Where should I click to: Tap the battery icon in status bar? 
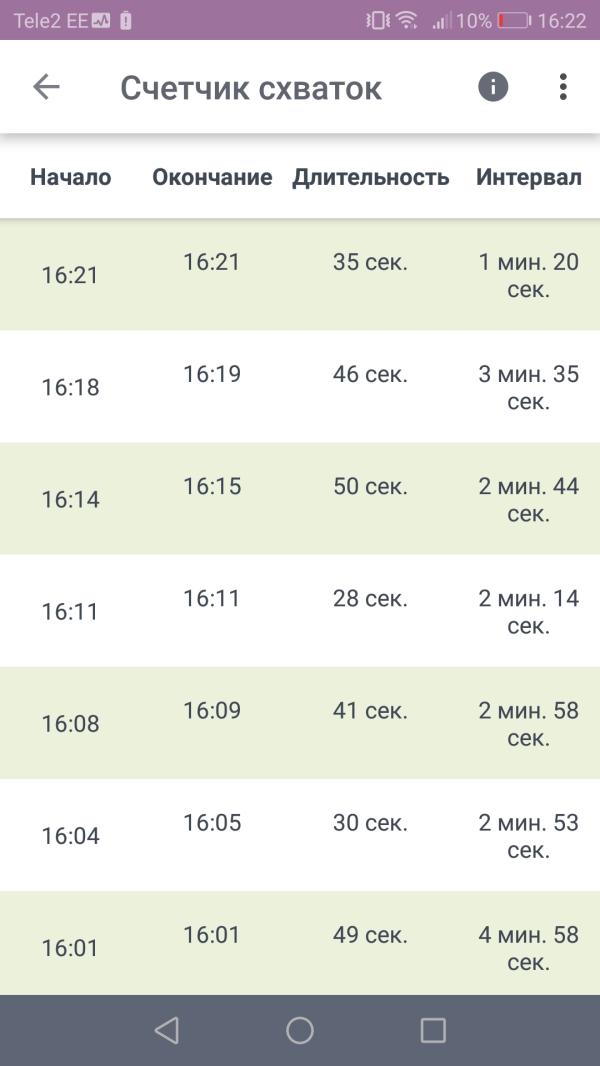tap(513, 20)
